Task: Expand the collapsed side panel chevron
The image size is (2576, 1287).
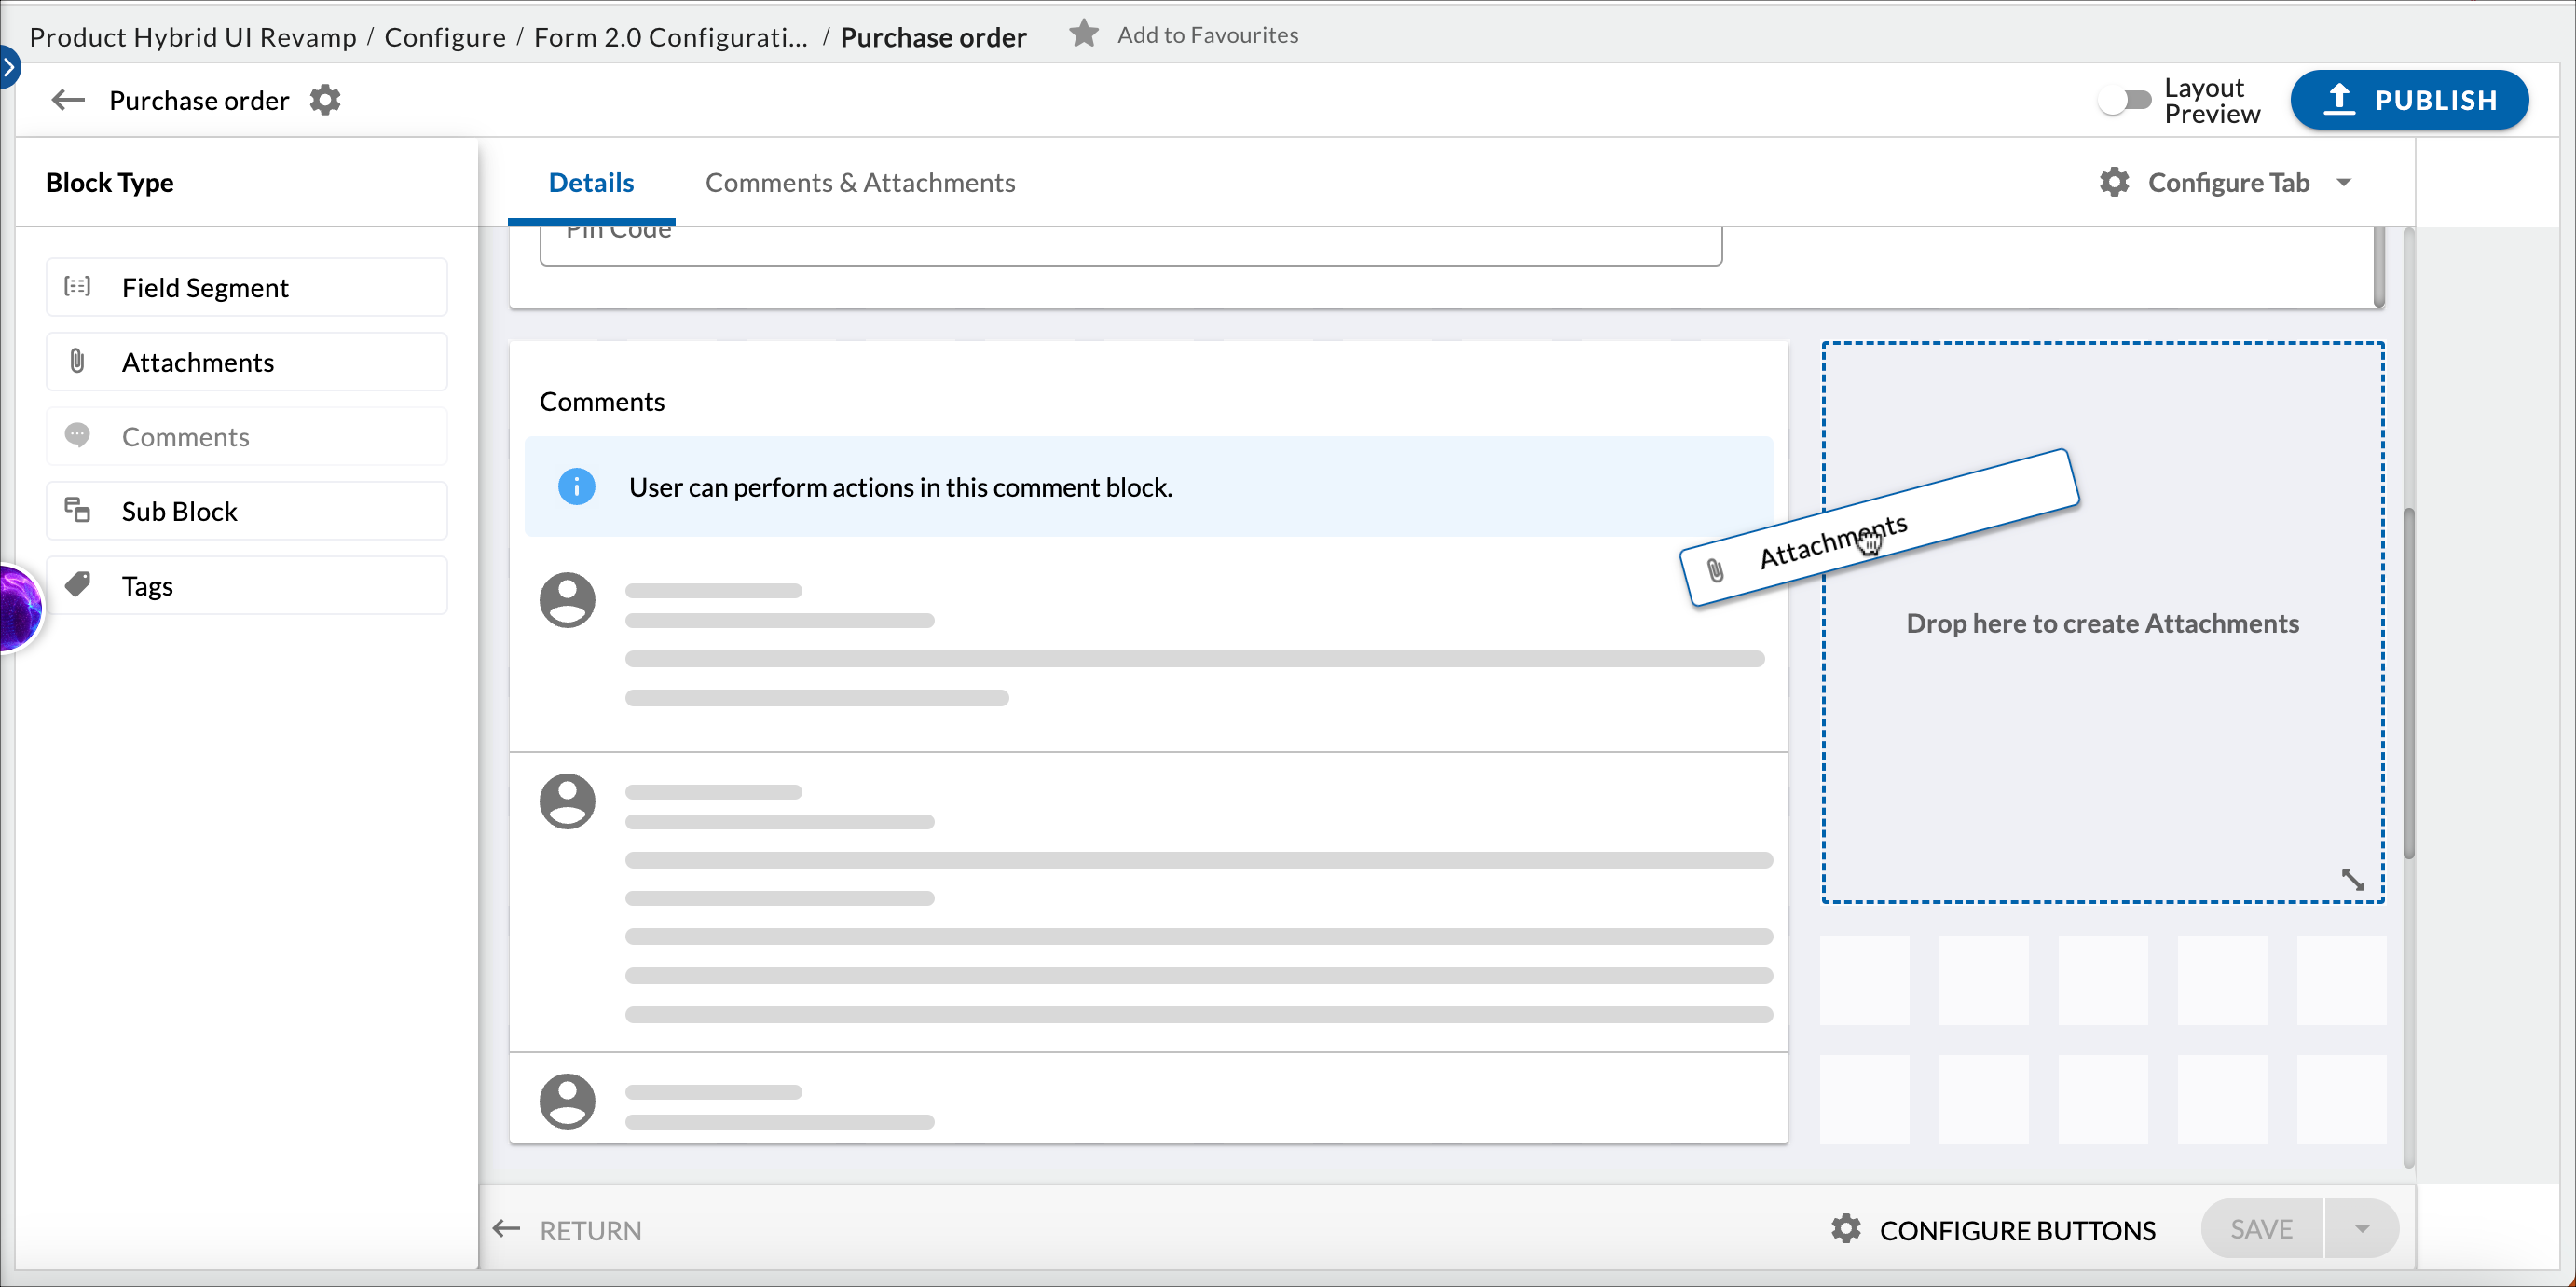Action: coord(8,67)
